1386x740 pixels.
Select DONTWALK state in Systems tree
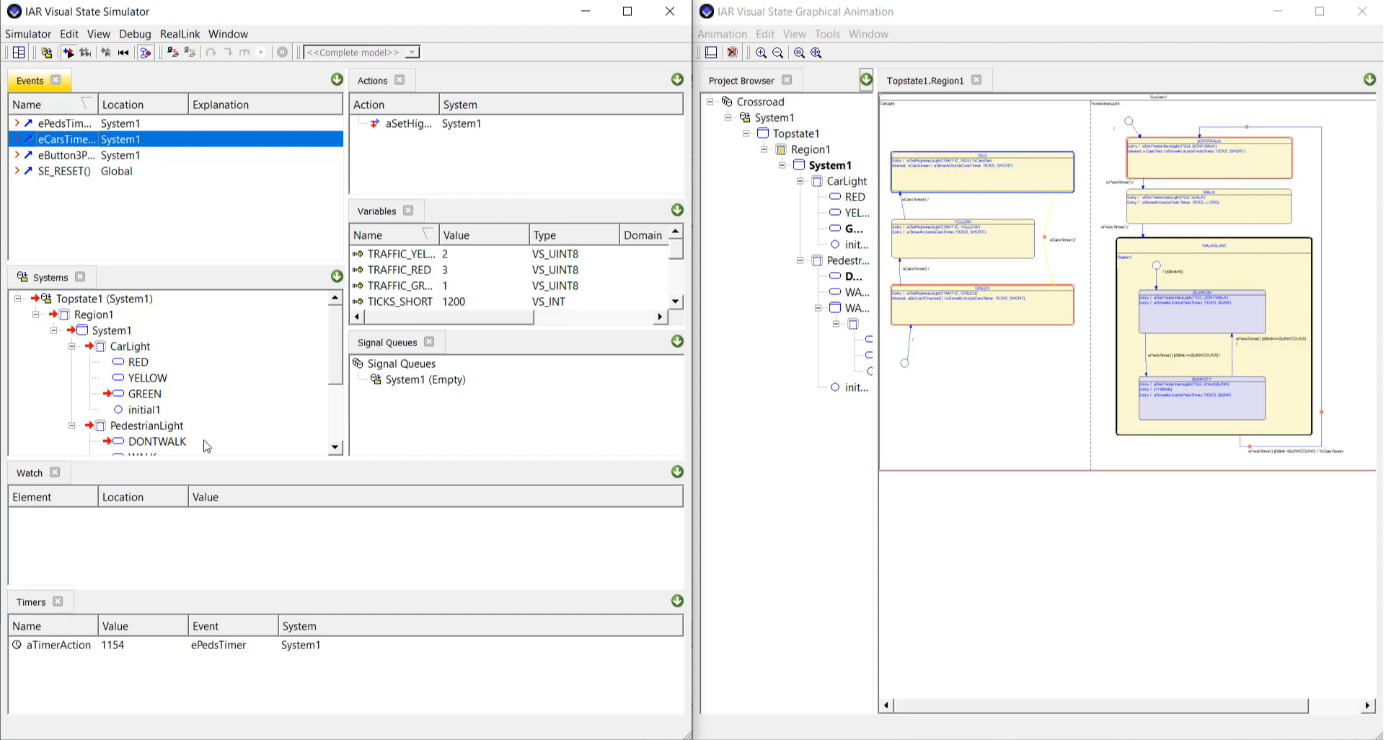click(x=157, y=441)
